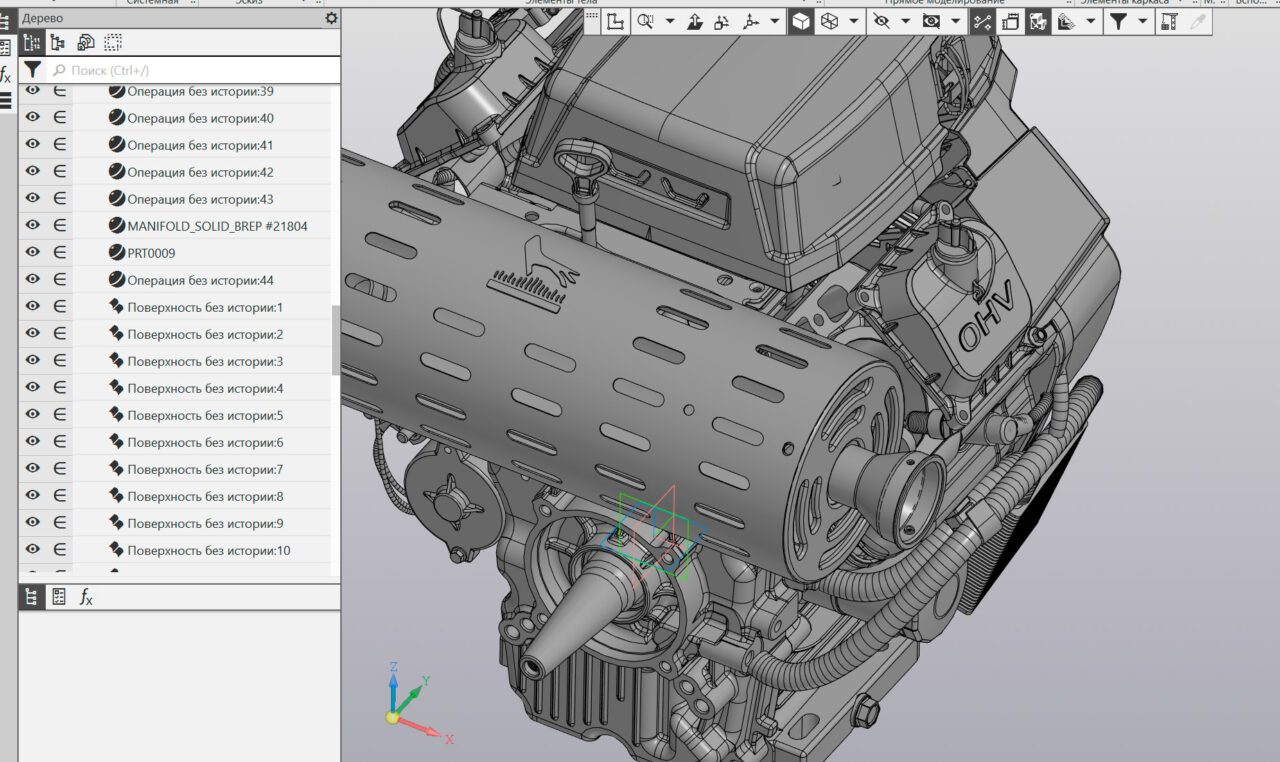Toggle the ∈ include icon for Операция без истории:40
The height and width of the screenshot is (762, 1280).
click(x=60, y=118)
